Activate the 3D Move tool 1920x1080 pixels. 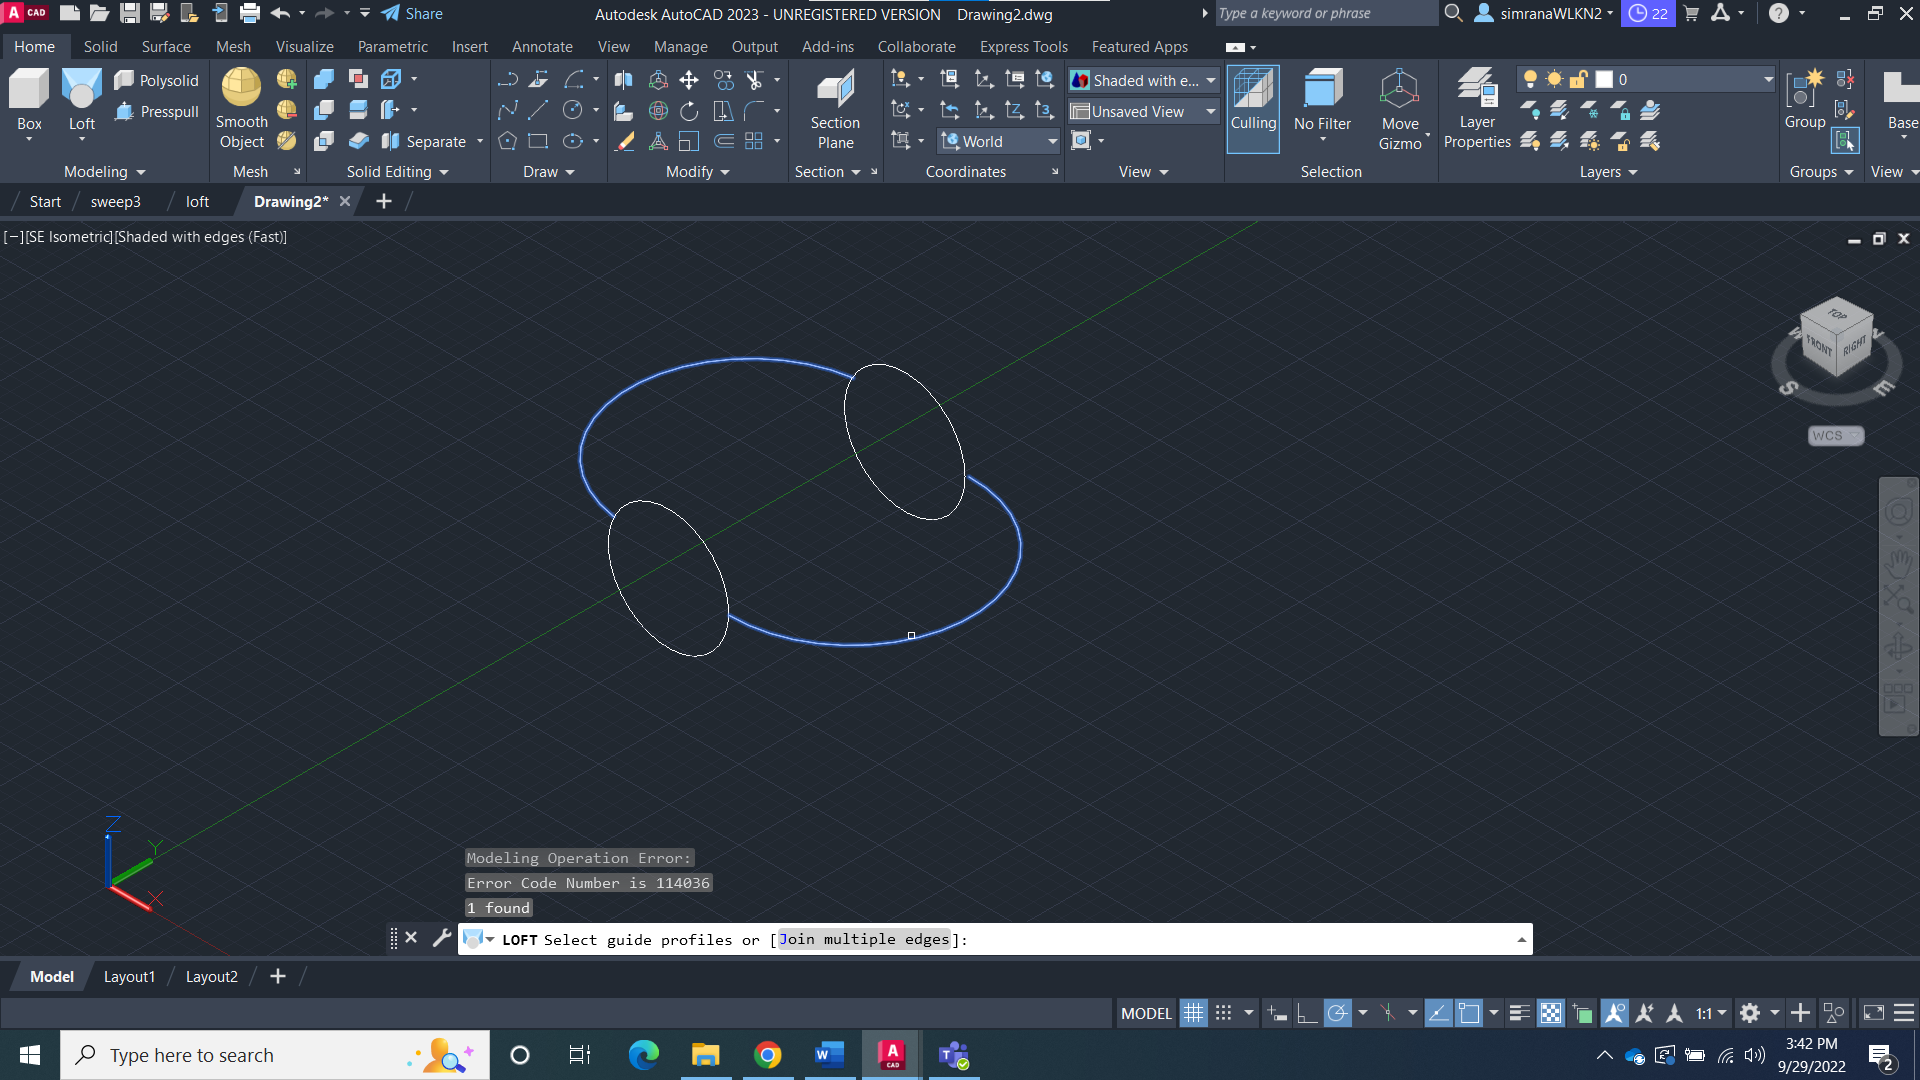[687, 79]
